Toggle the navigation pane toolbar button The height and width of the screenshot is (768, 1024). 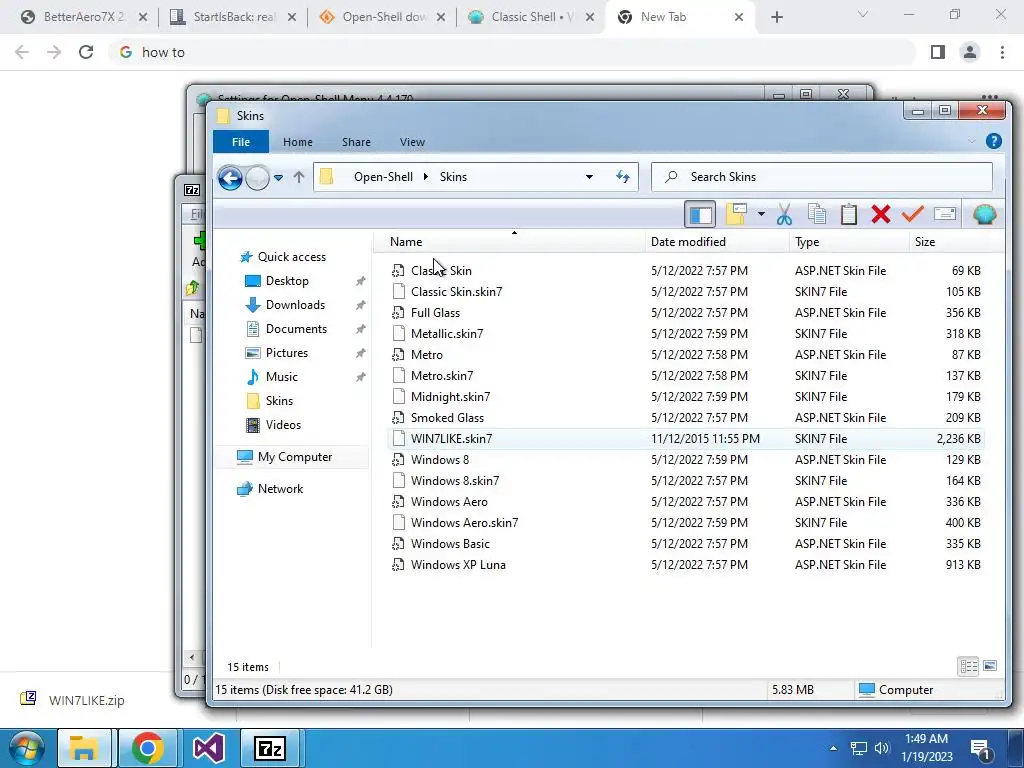[700, 214]
